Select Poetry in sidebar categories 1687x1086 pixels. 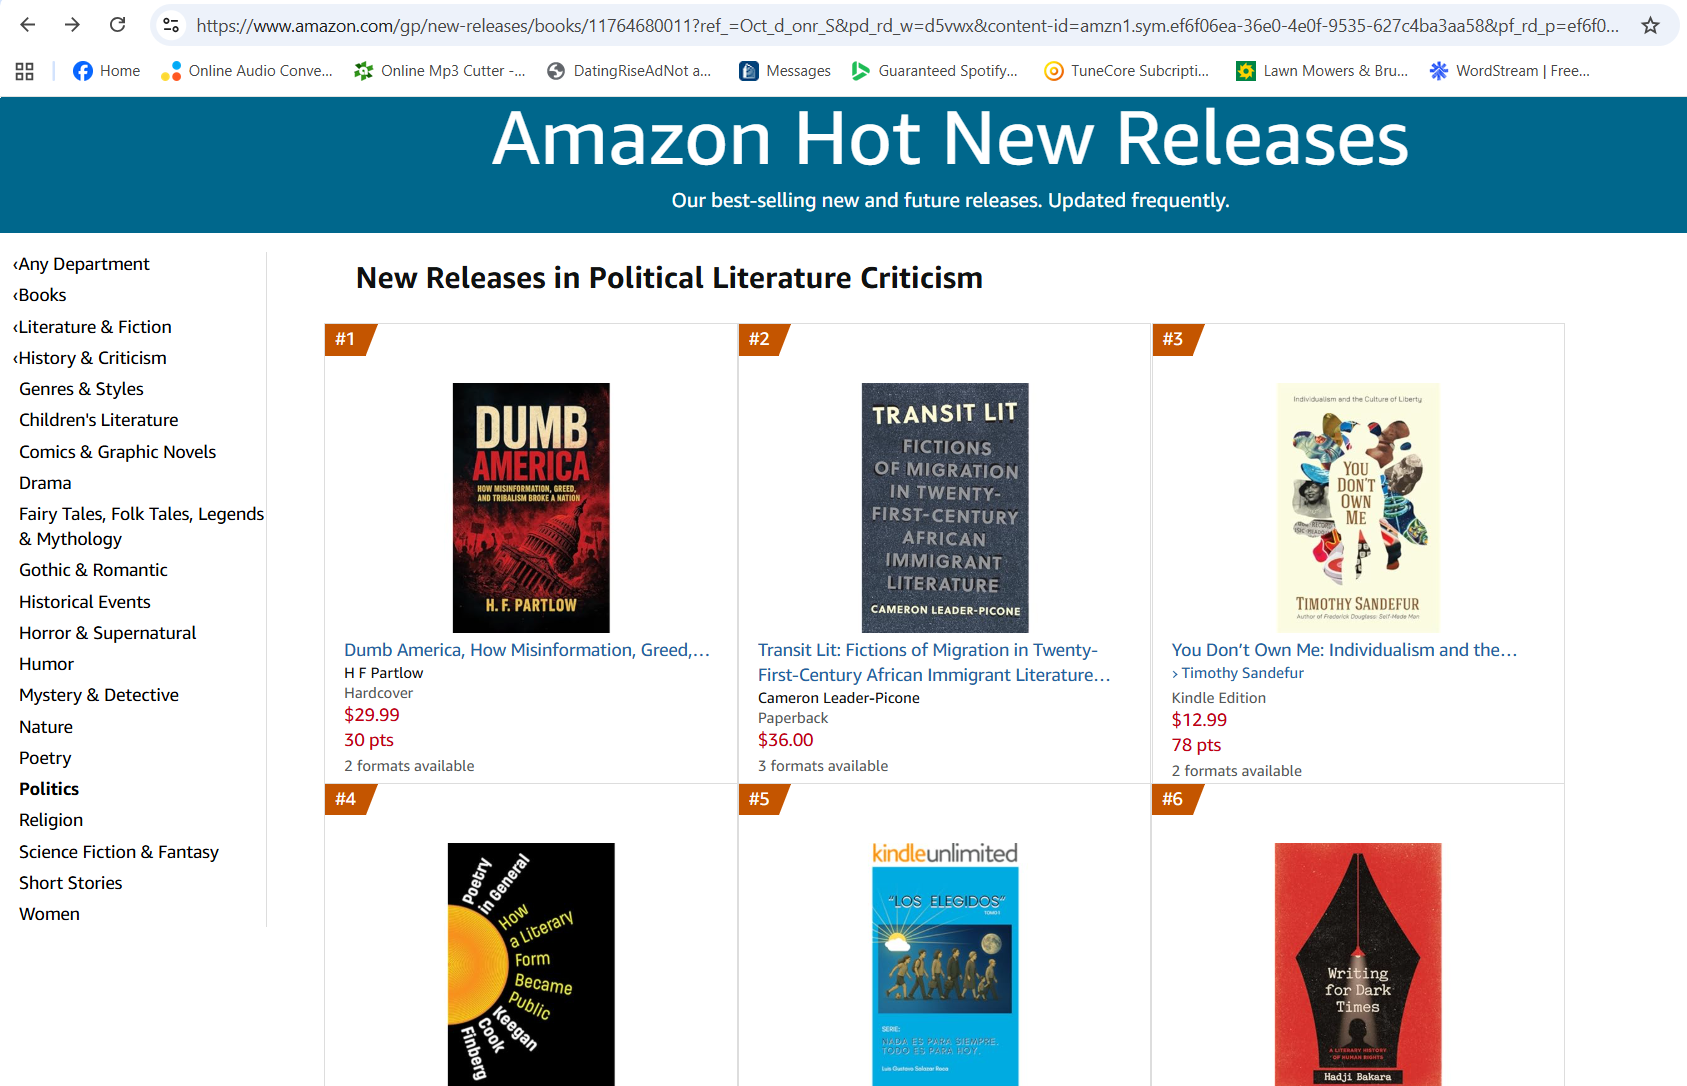[45, 758]
